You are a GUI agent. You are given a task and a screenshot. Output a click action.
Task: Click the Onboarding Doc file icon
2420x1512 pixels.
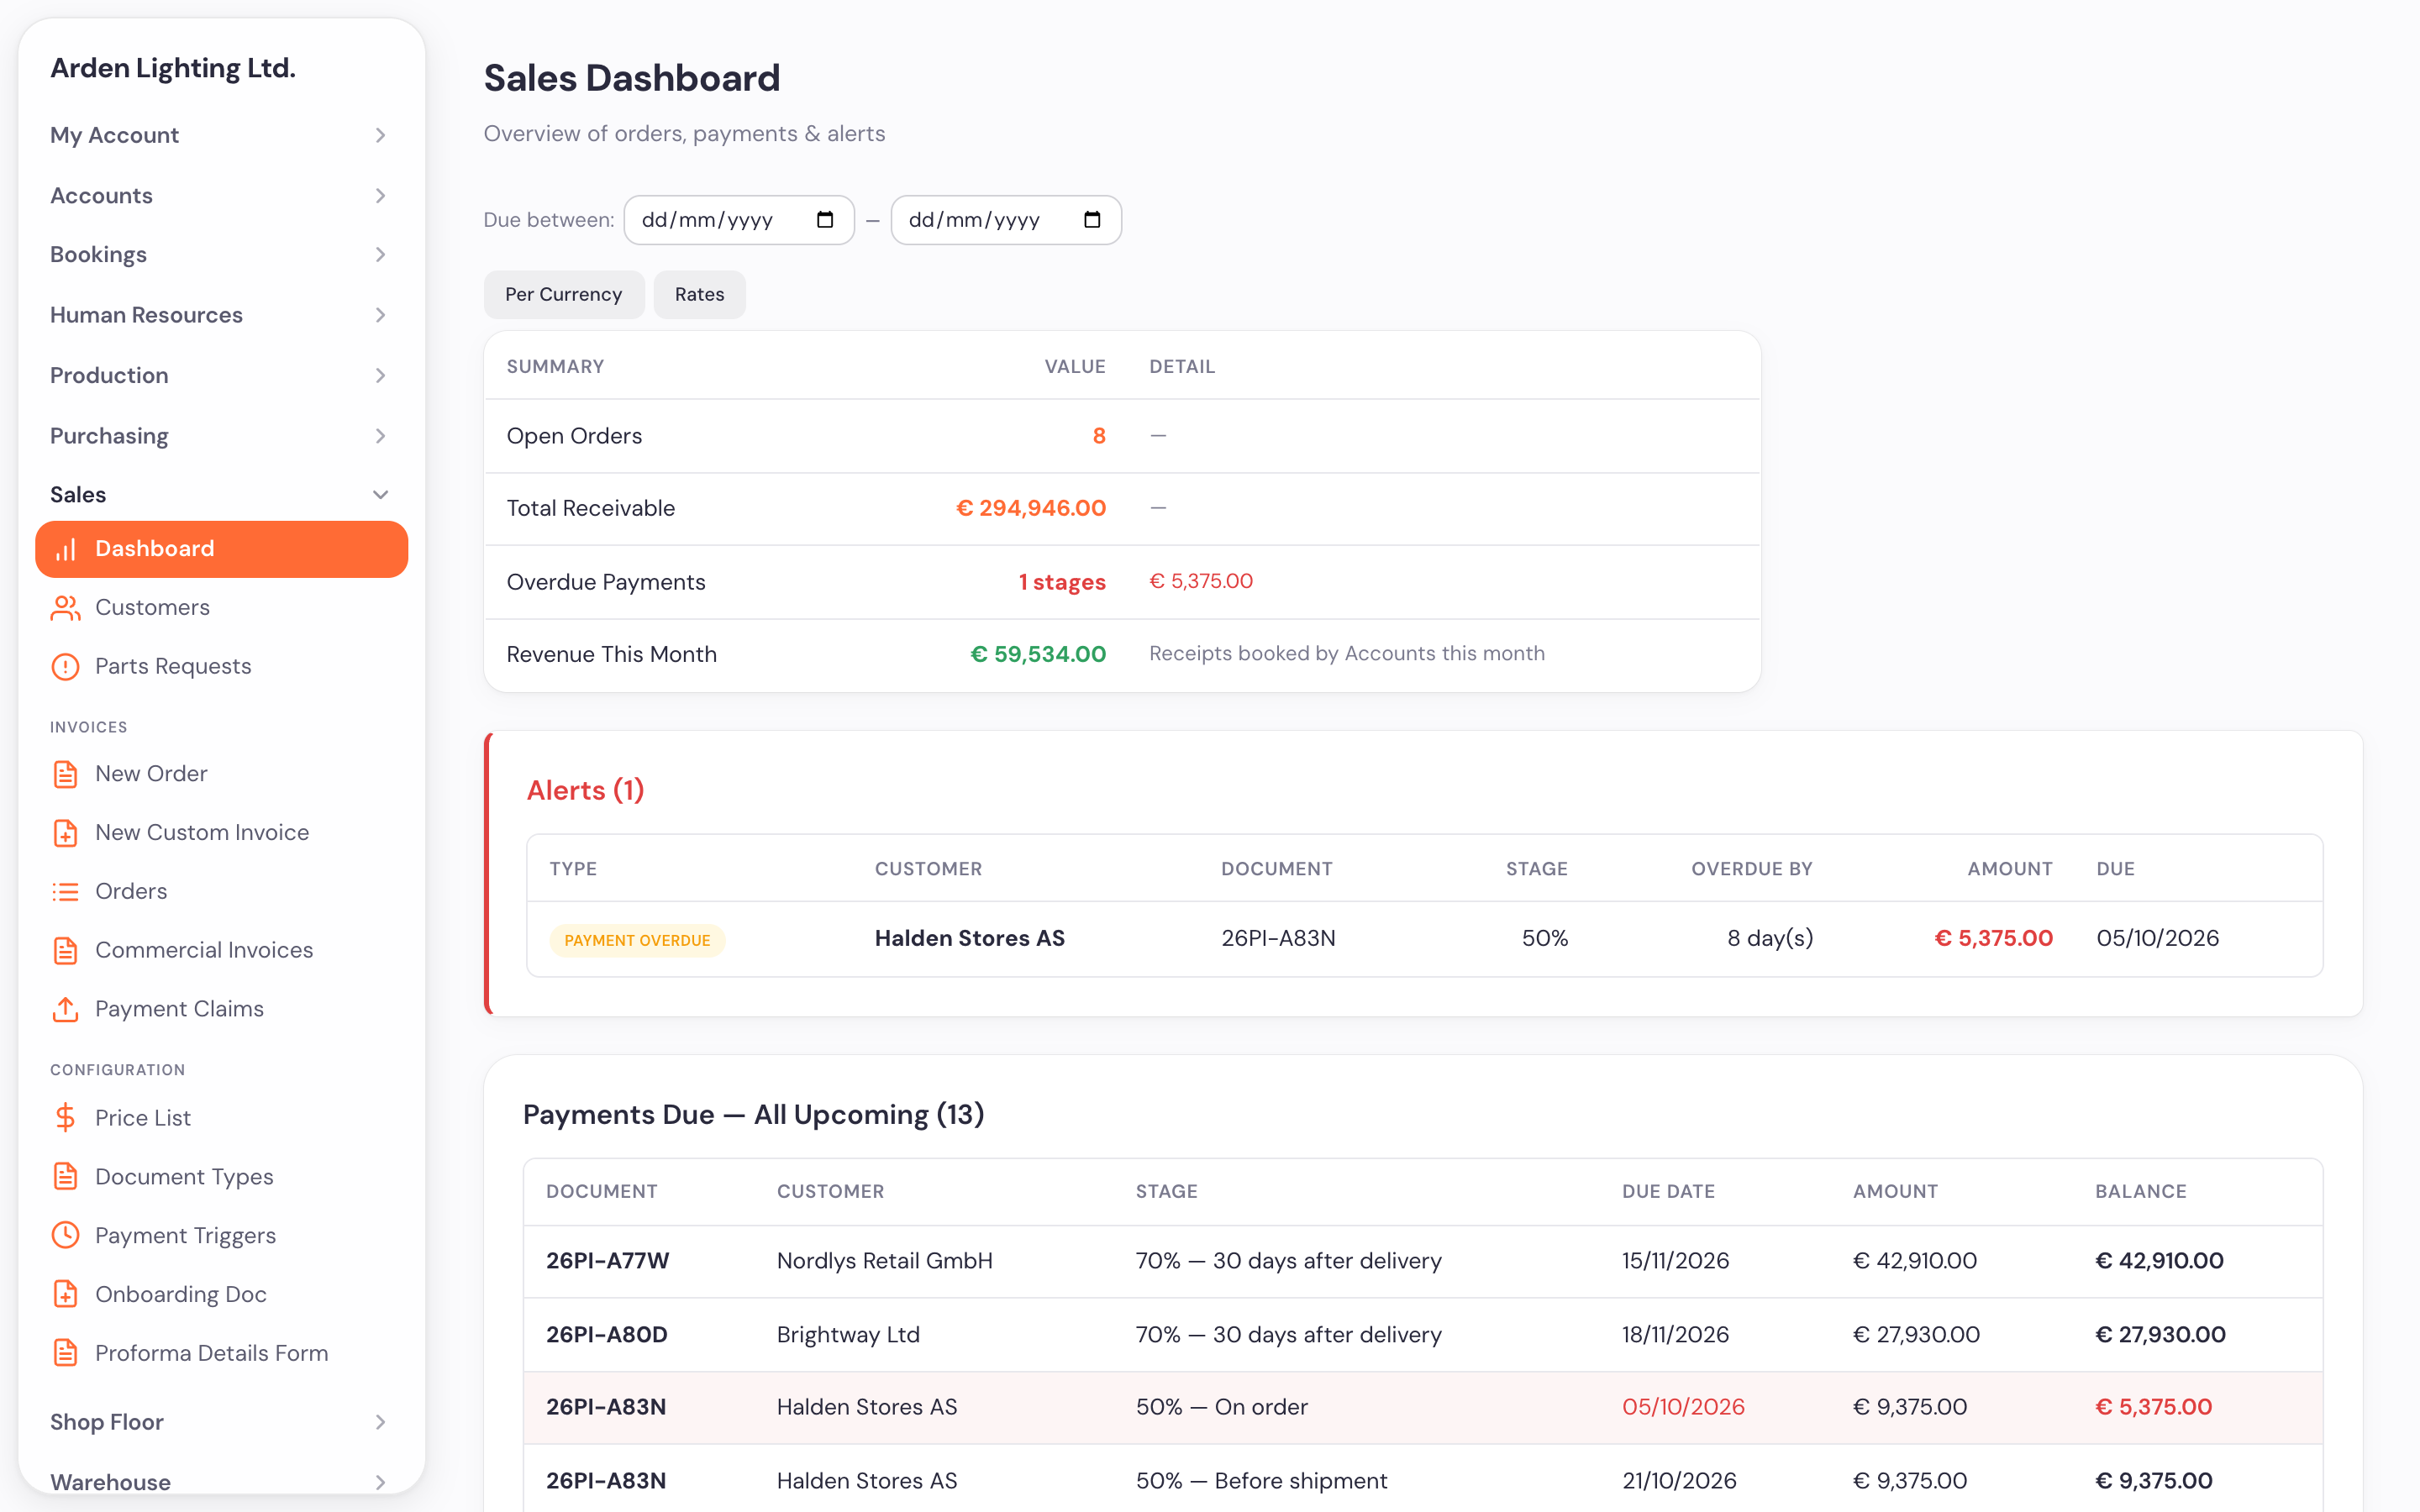[66, 1294]
